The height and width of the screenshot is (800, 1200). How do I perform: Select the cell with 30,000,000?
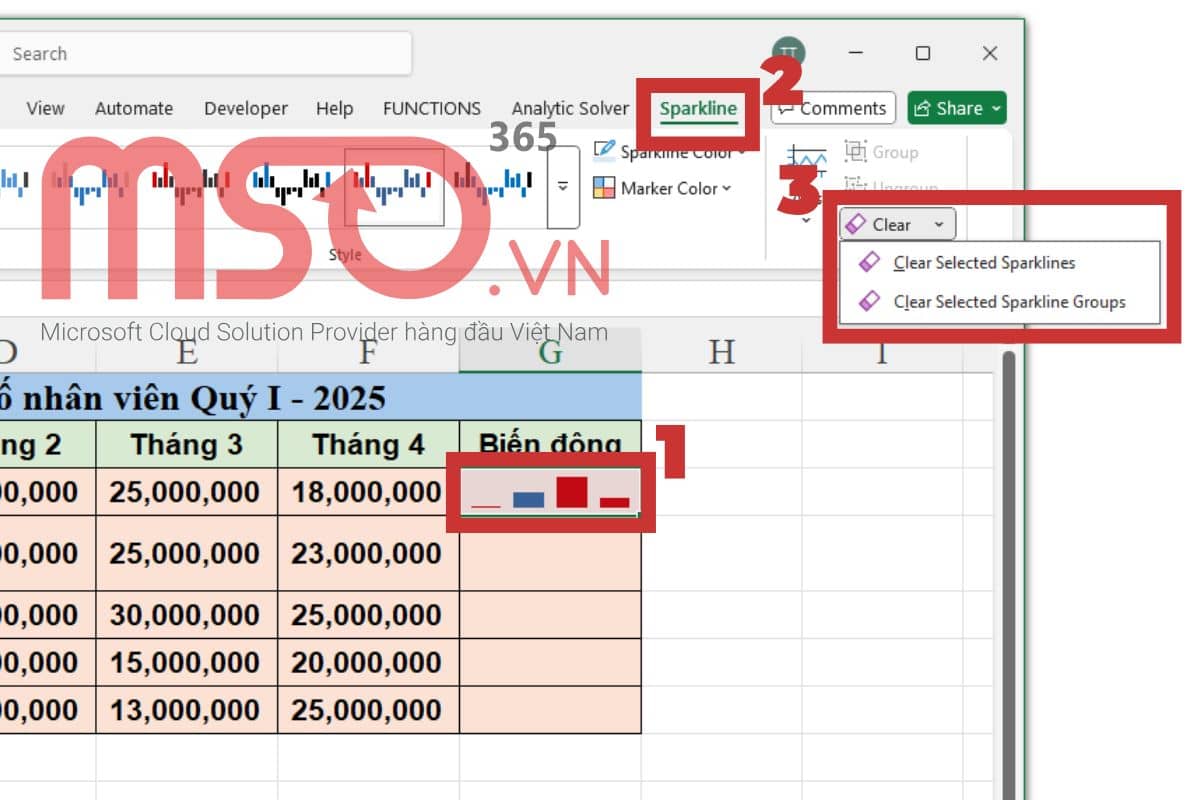pos(187,615)
